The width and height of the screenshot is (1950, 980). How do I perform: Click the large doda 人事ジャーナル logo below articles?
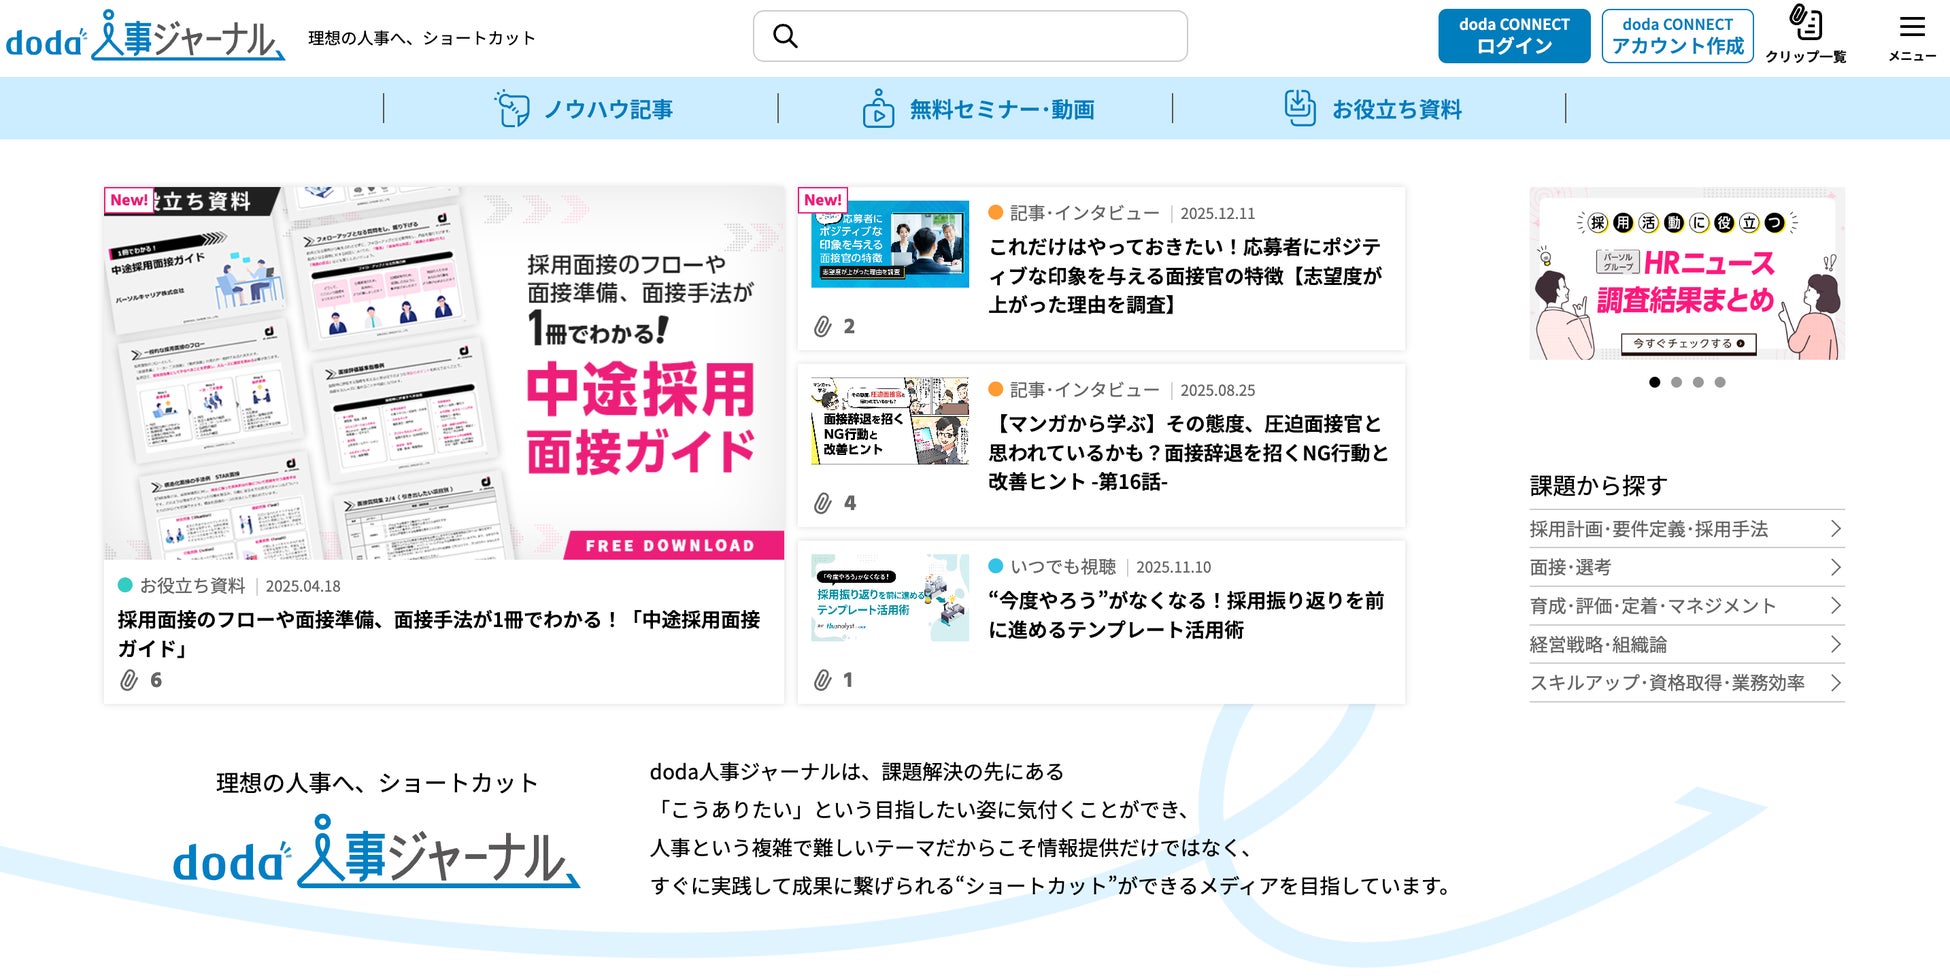[x=376, y=852]
